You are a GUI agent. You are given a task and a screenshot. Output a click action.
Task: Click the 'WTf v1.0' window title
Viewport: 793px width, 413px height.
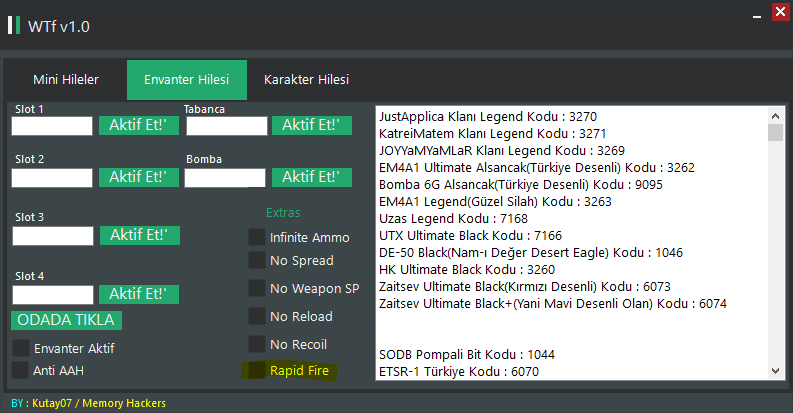point(59,26)
